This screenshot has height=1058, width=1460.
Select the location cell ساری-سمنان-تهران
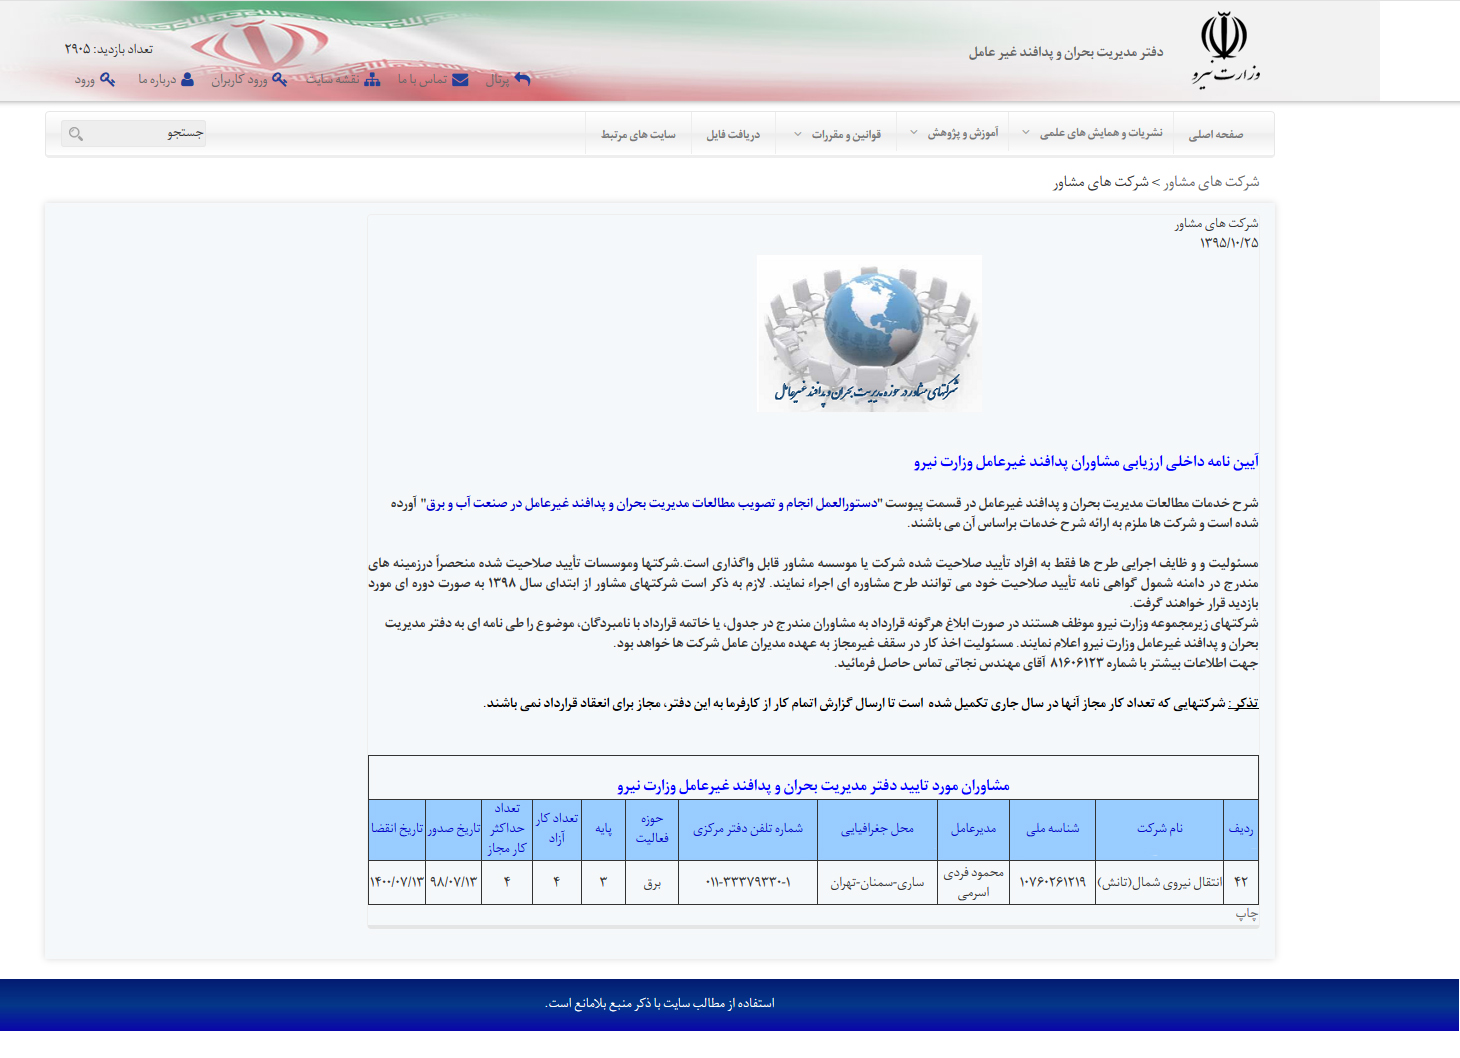(x=877, y=883)
